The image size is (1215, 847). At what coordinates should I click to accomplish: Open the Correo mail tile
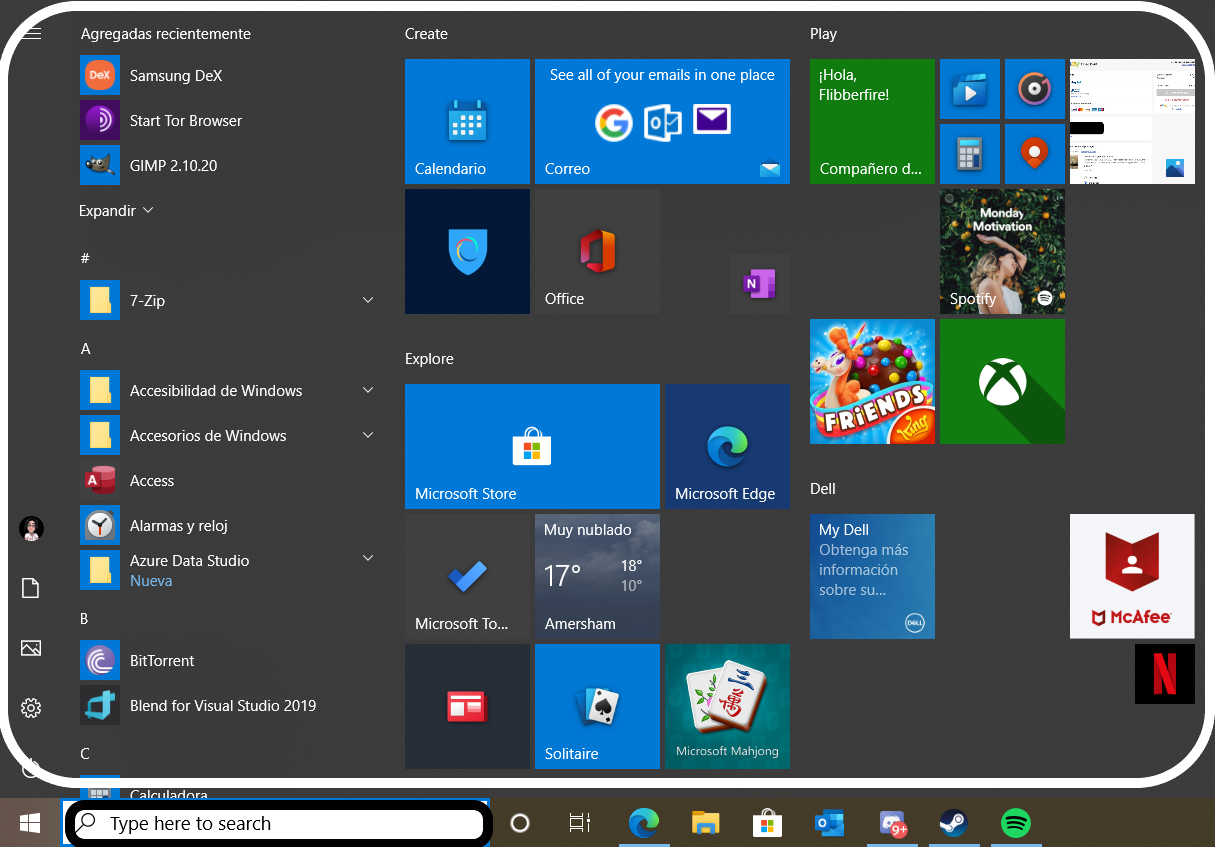click(662, 121)
